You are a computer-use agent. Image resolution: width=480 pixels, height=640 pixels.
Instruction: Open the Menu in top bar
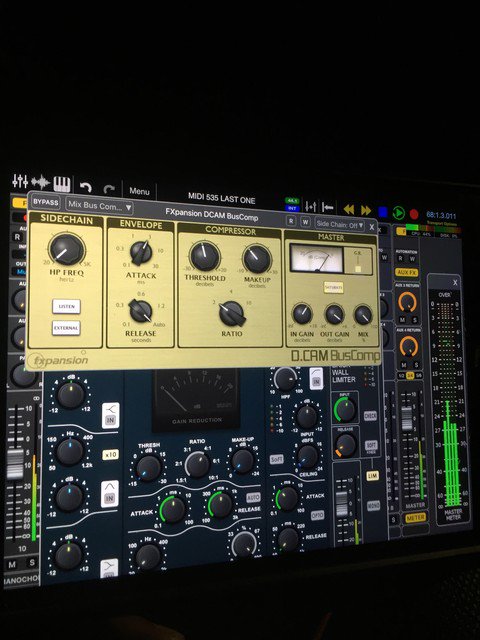139,191
